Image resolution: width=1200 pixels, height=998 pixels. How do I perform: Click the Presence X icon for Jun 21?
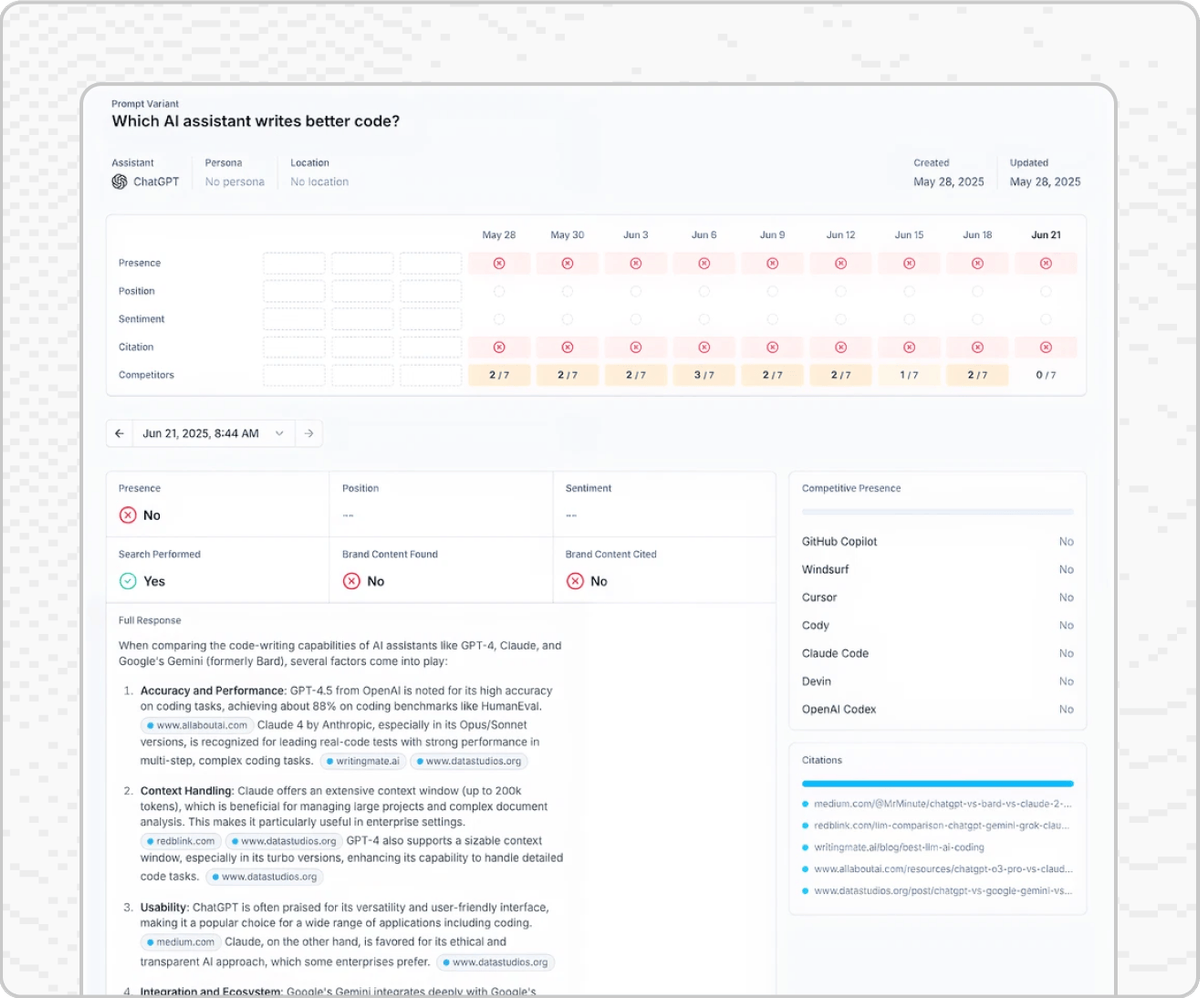point(1046,263)
